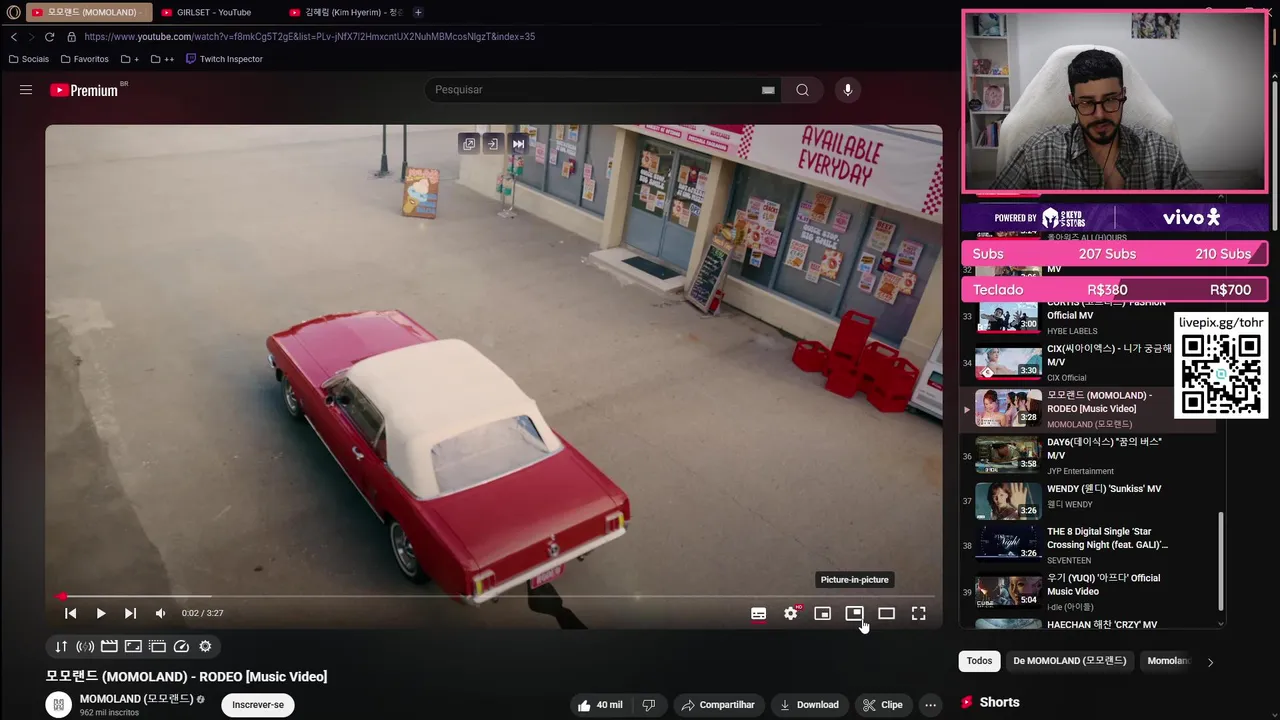Viewport: 1280px width, 720px height.
Task: Toggle subtitles on the player
Action: (758, 613)
